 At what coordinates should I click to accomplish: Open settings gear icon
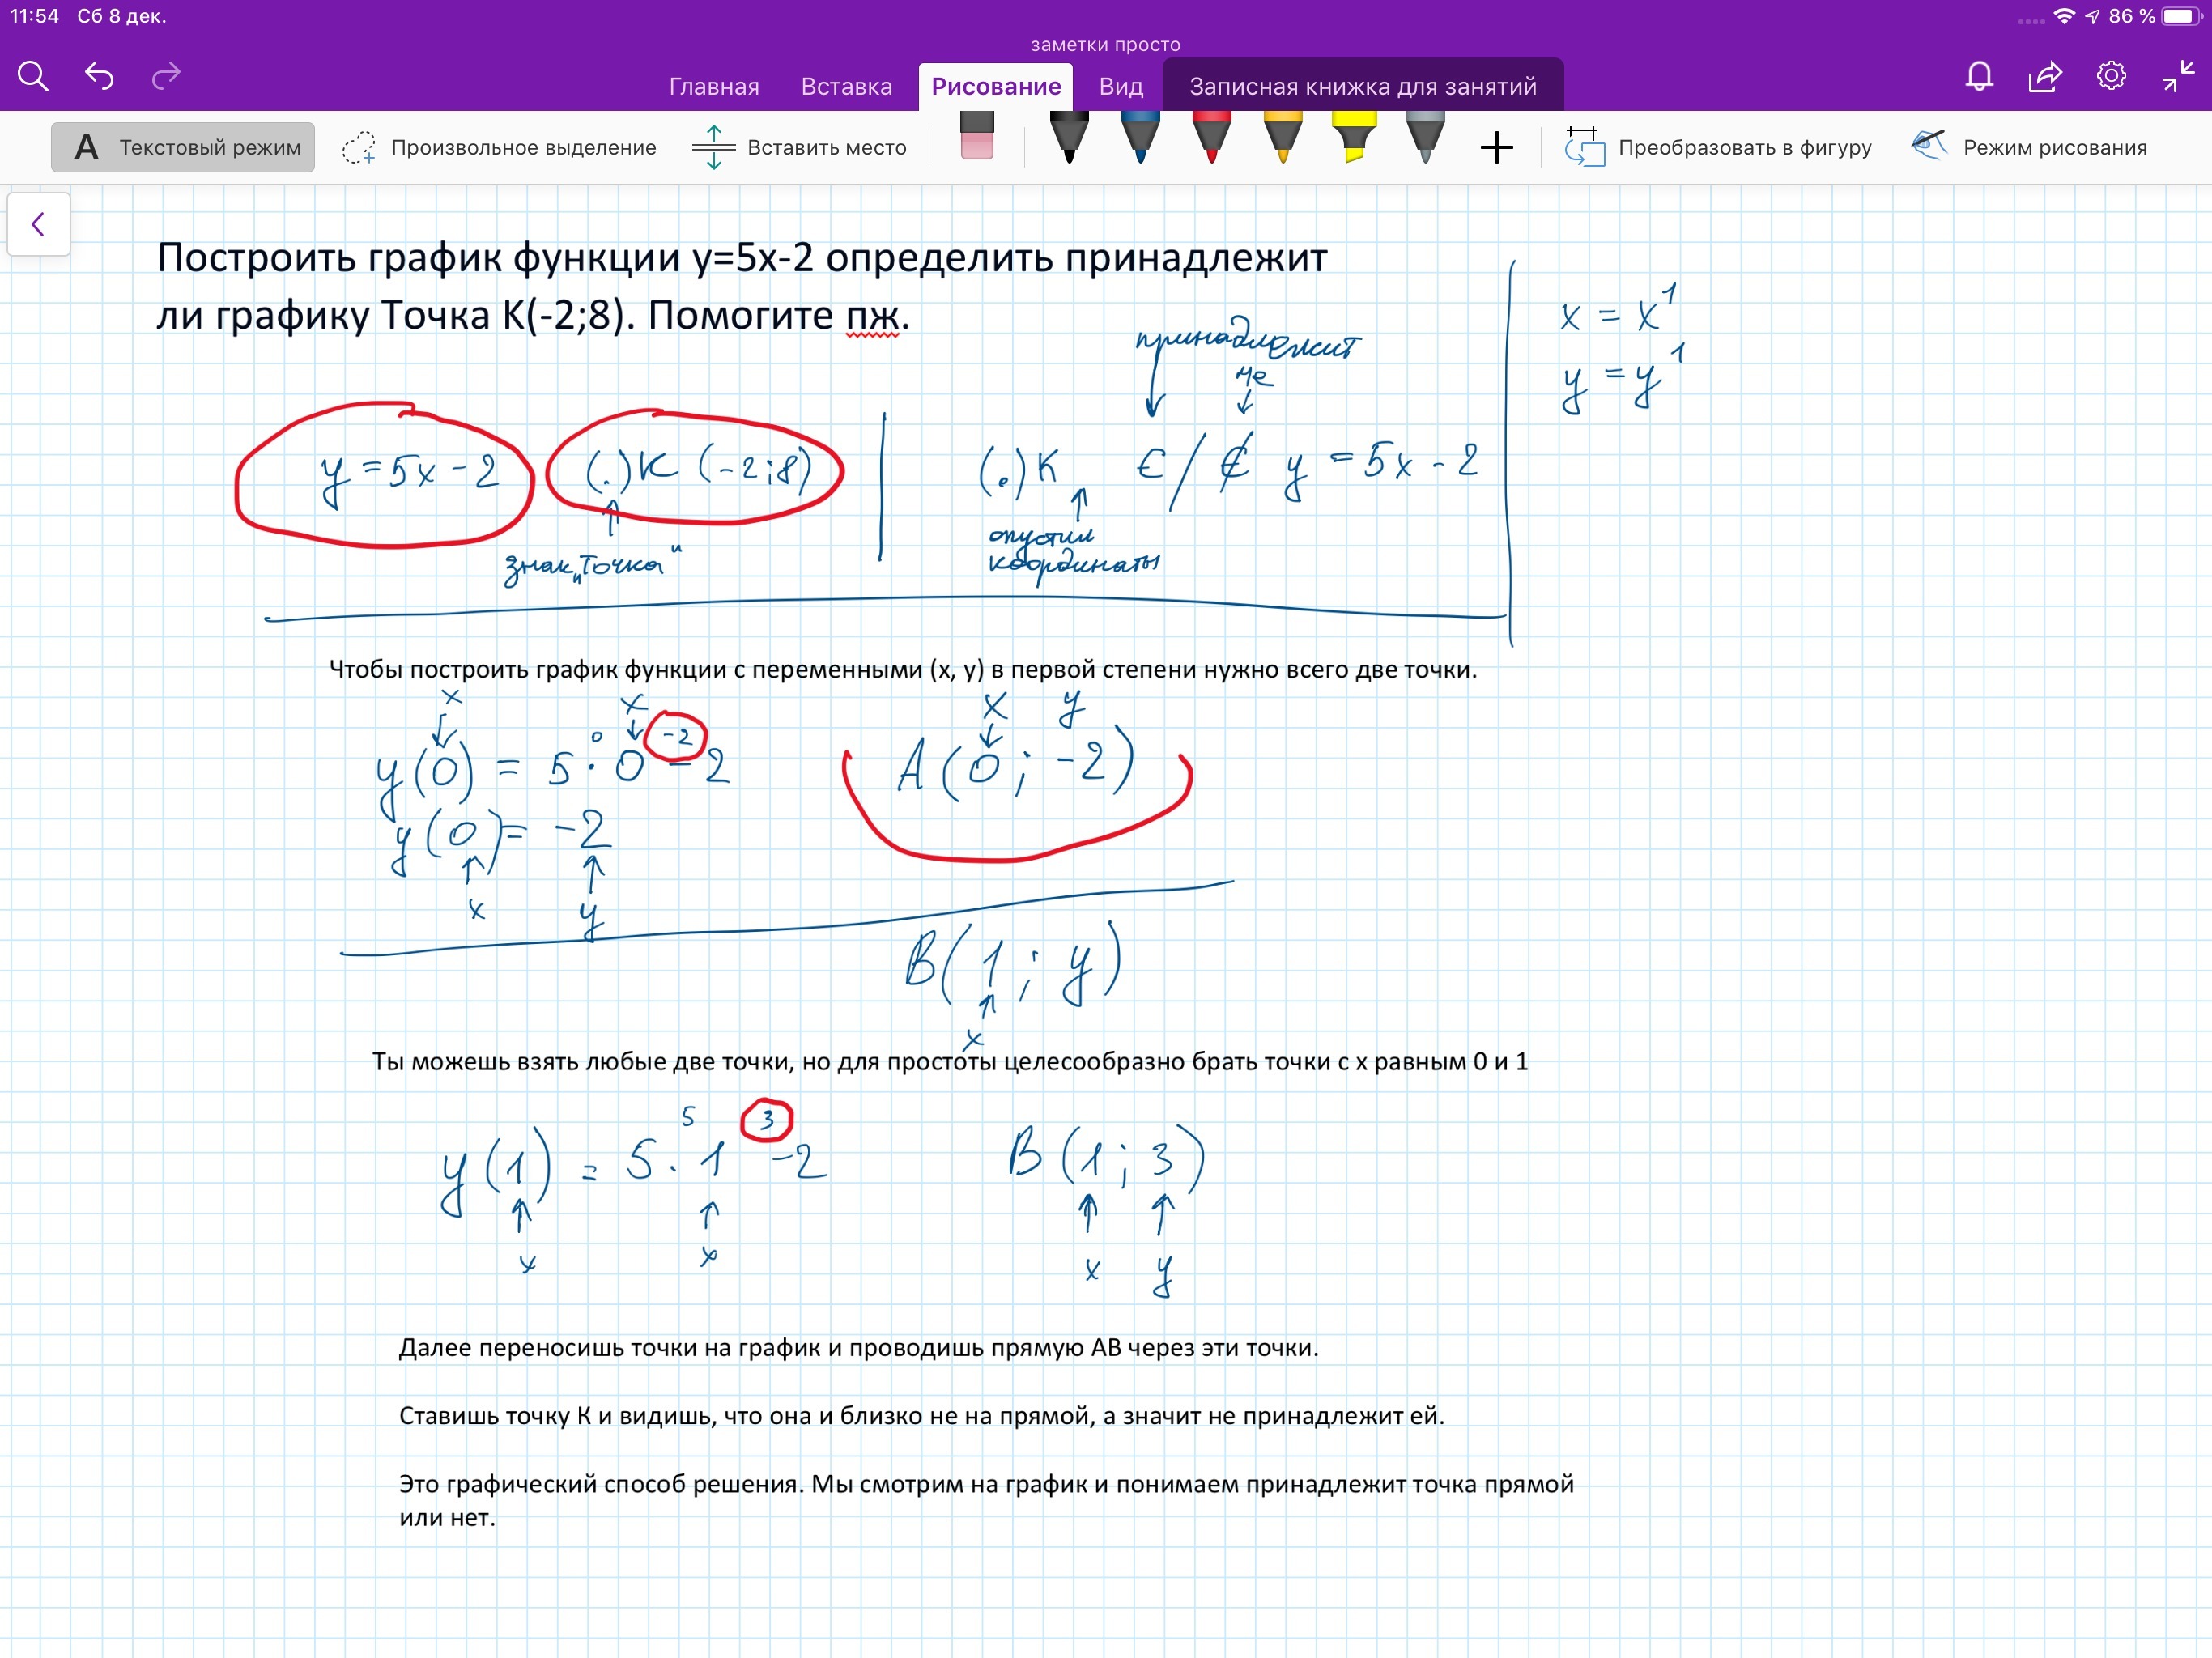pyautogui.click(x=2111, y=76)
